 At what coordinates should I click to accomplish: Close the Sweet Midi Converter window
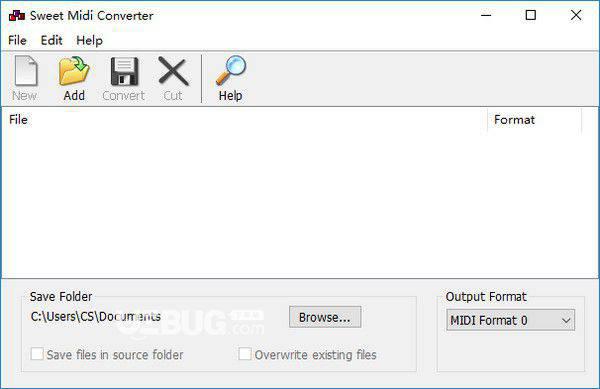click(x=576, y=15)
